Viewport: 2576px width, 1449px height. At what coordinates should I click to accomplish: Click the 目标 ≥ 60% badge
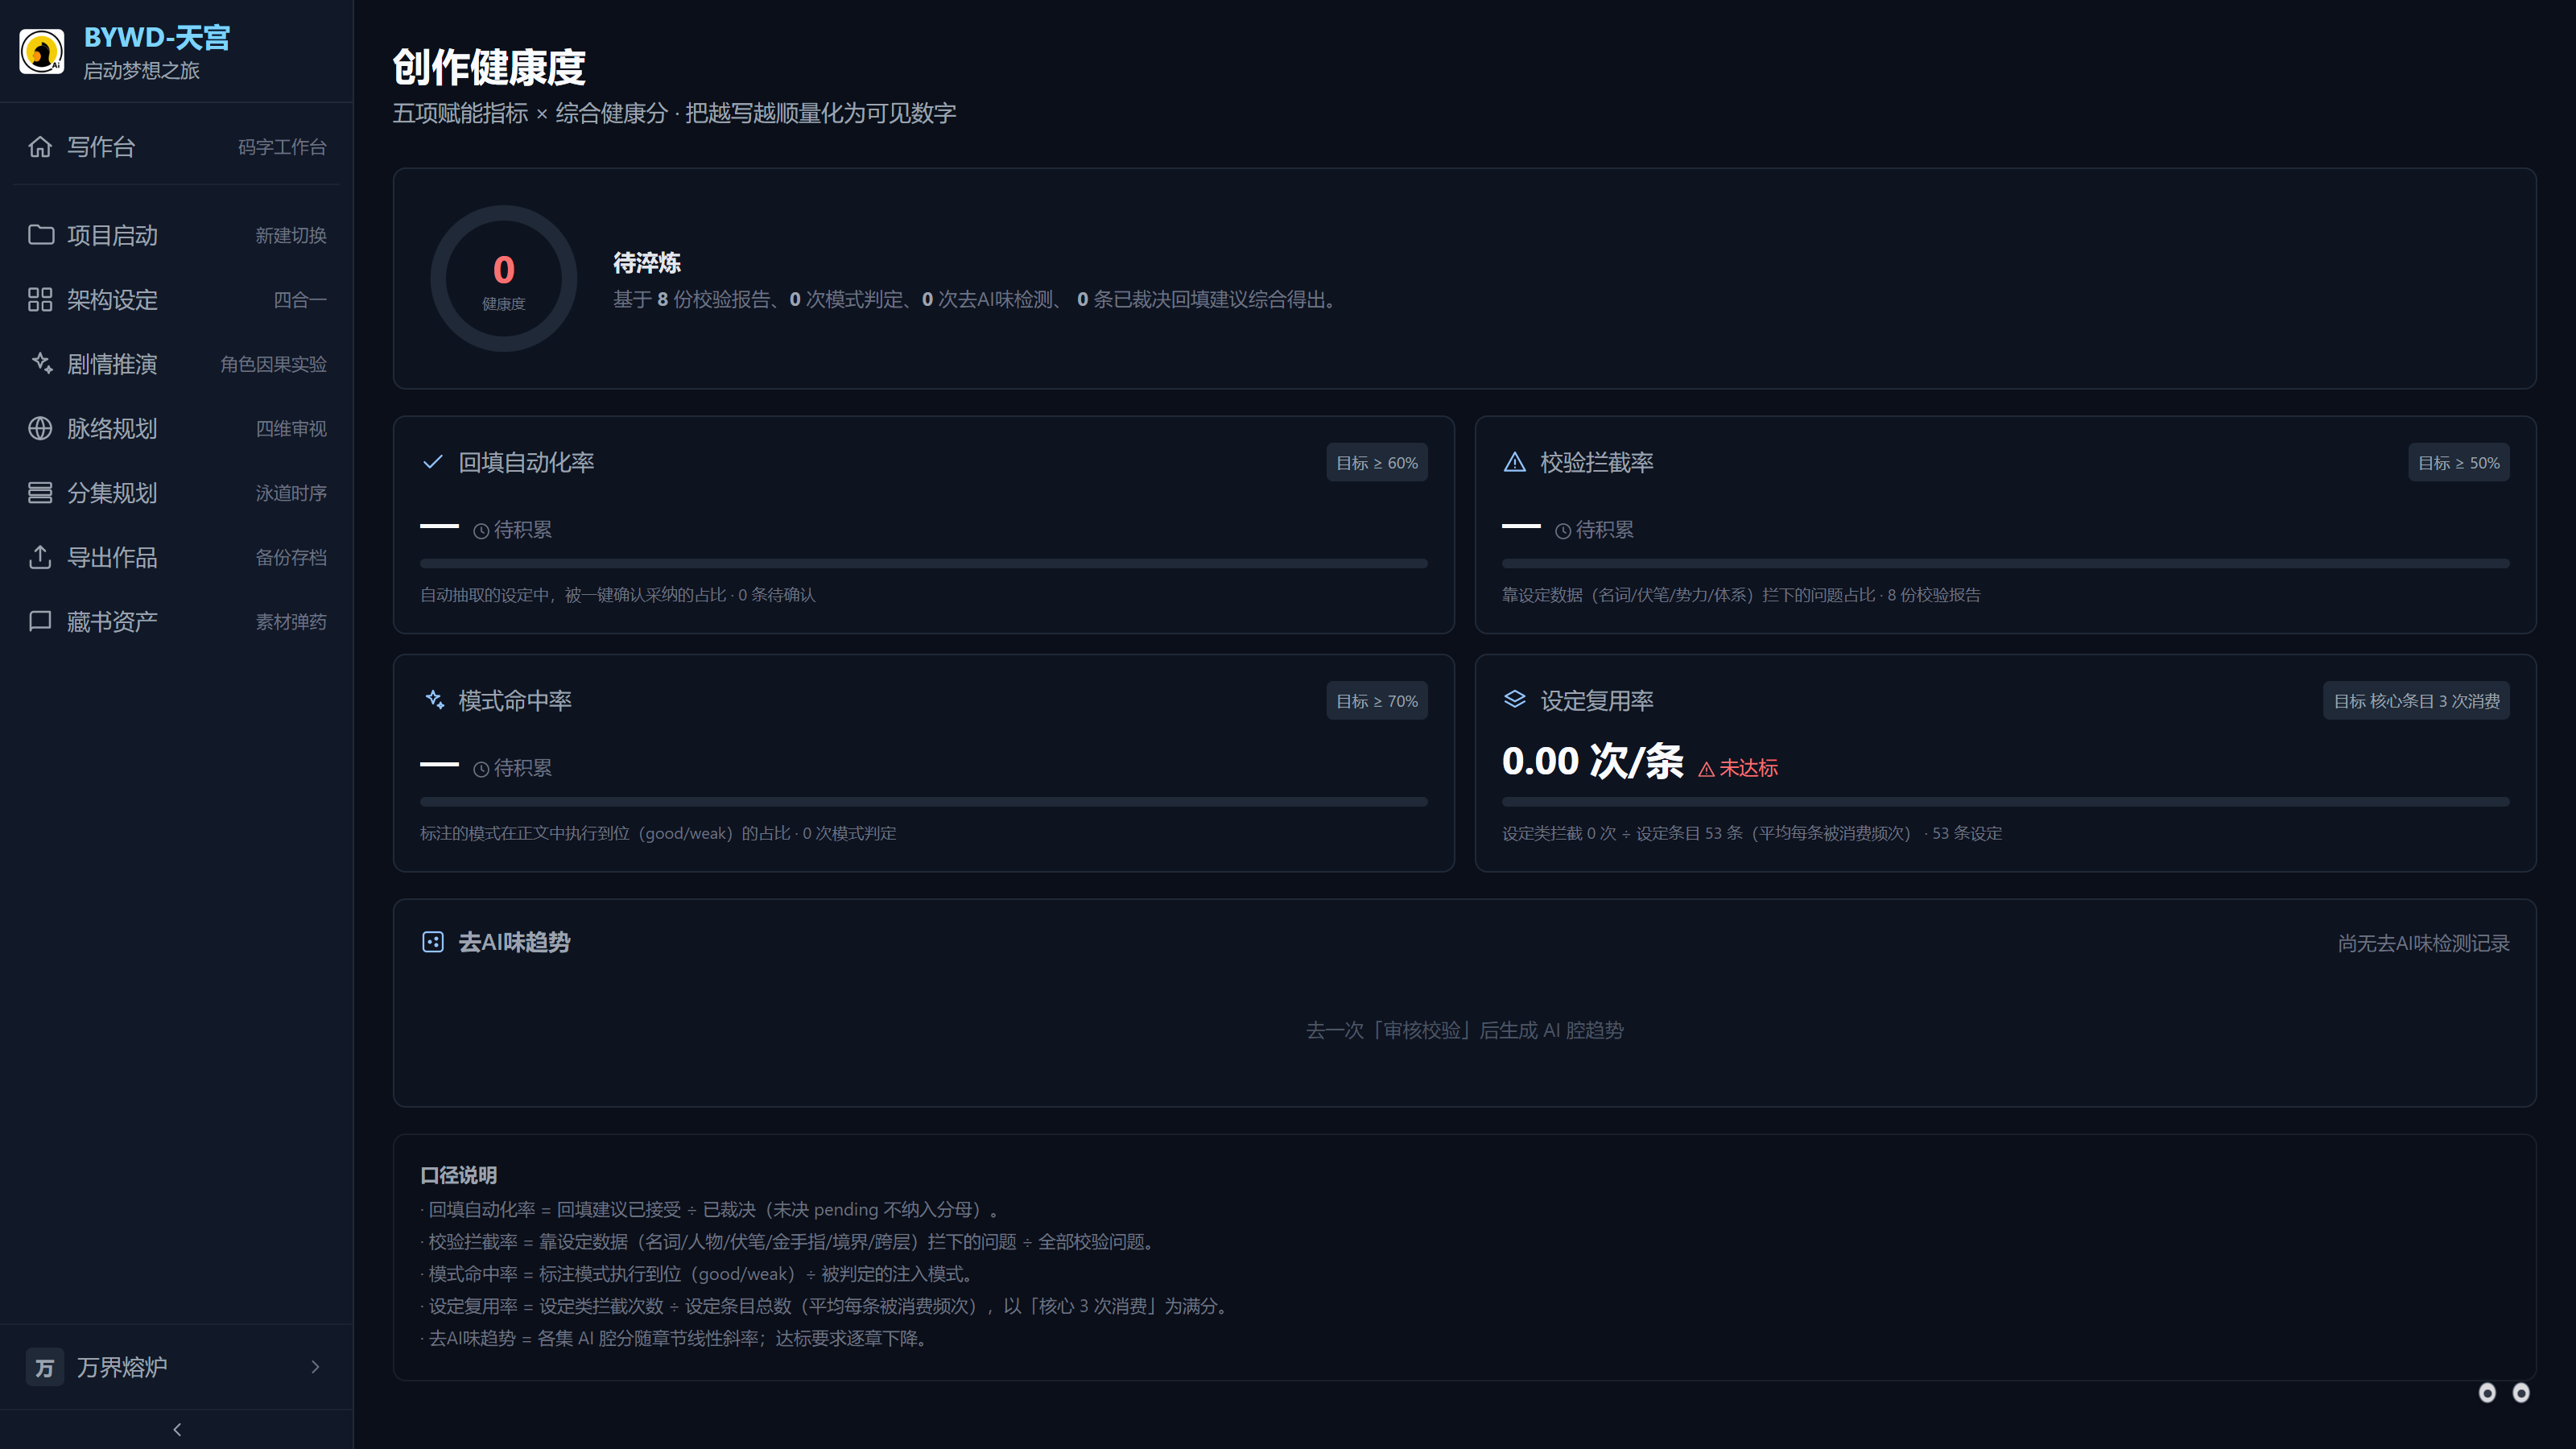point(1377,463)
